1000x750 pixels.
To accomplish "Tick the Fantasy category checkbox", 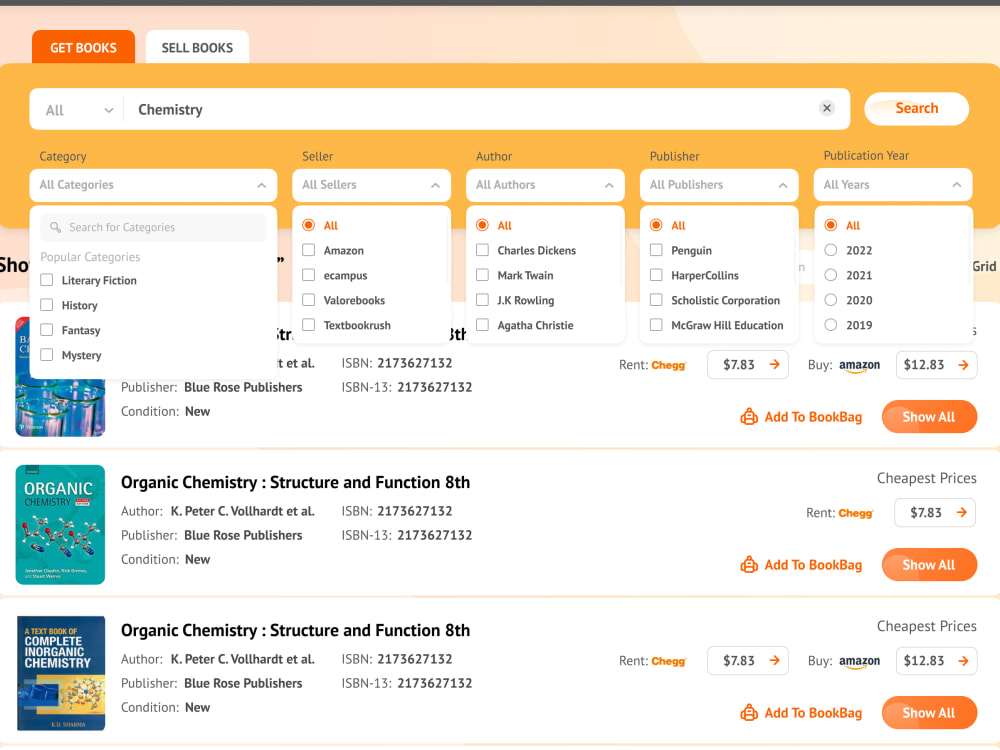I will pyautogui.click(x=47, y=330).
